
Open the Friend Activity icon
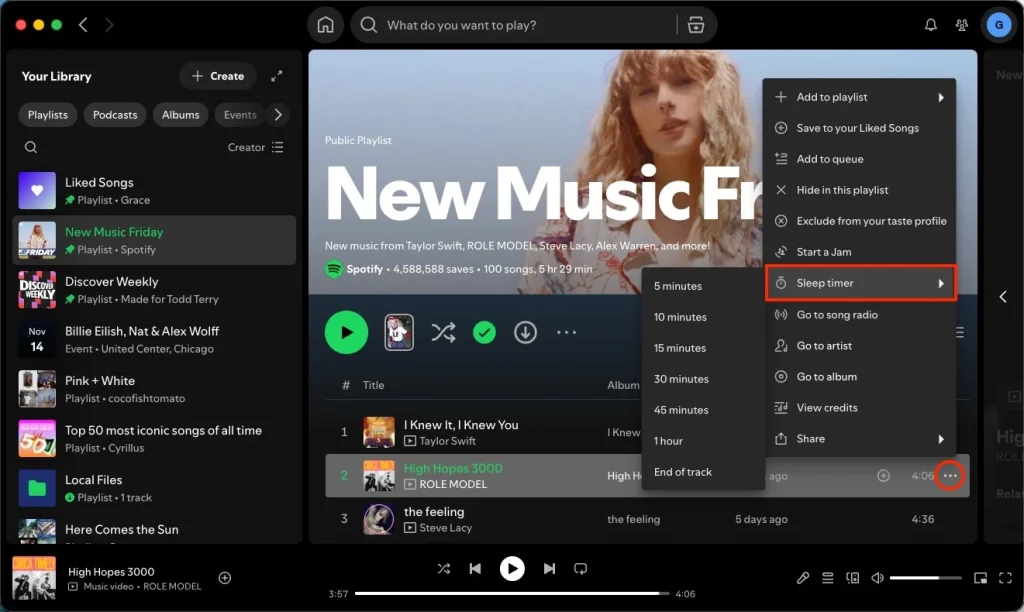[x=962, y=25]
